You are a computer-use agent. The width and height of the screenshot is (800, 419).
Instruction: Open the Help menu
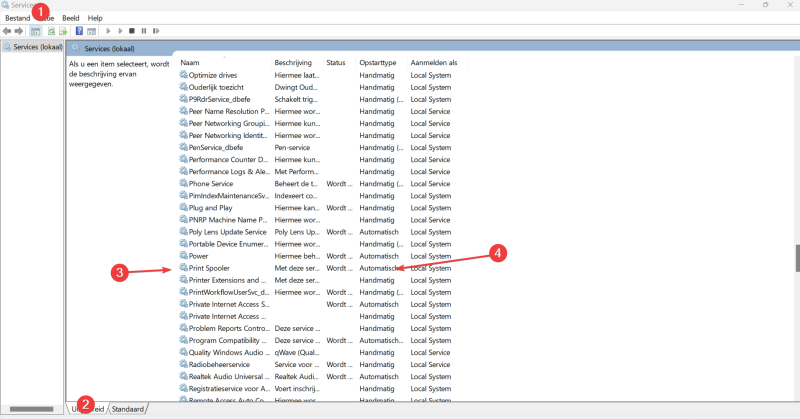95,18
